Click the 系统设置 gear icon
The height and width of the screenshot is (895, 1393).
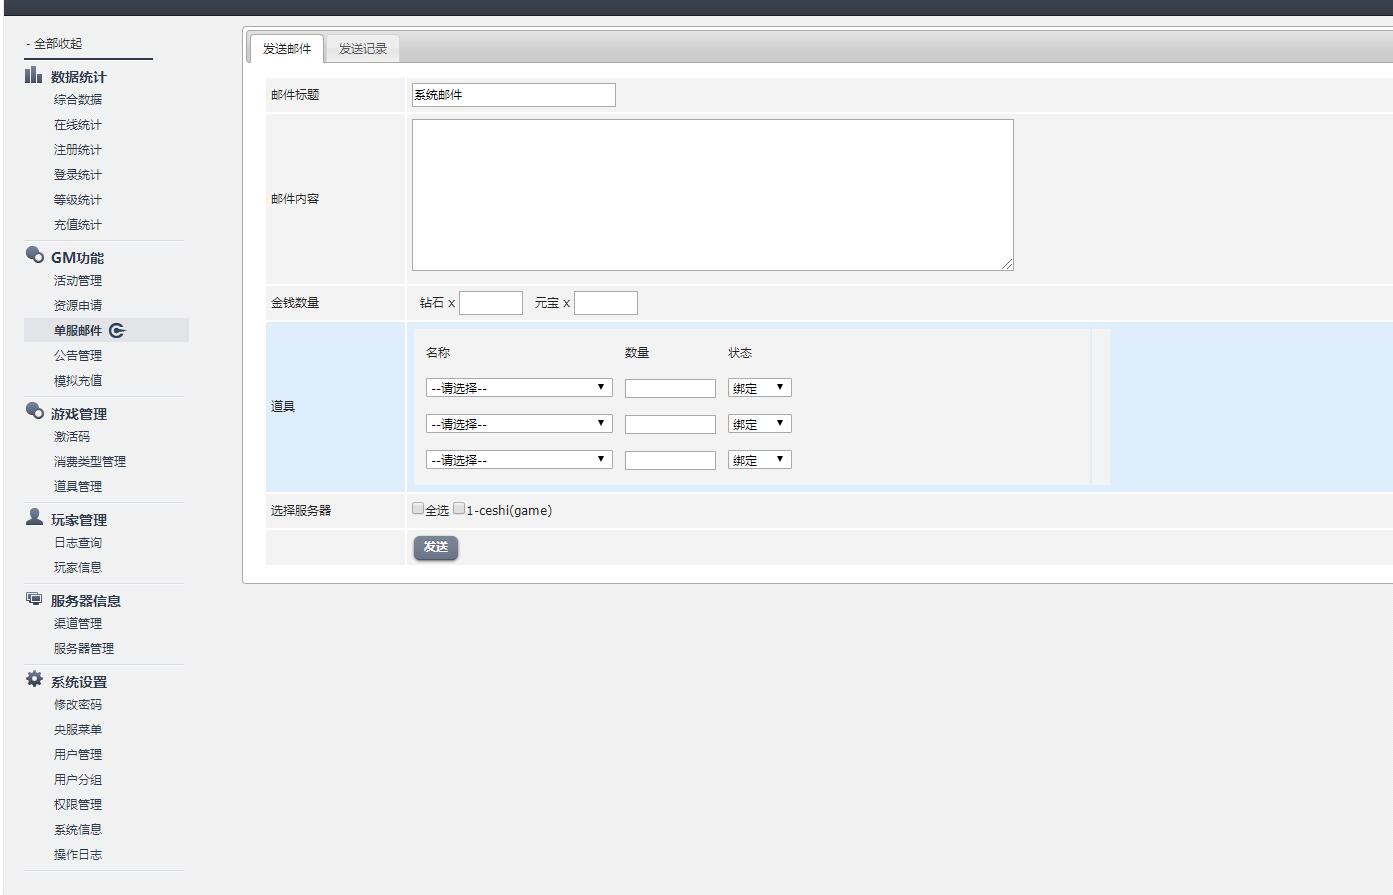coord(34,680)
